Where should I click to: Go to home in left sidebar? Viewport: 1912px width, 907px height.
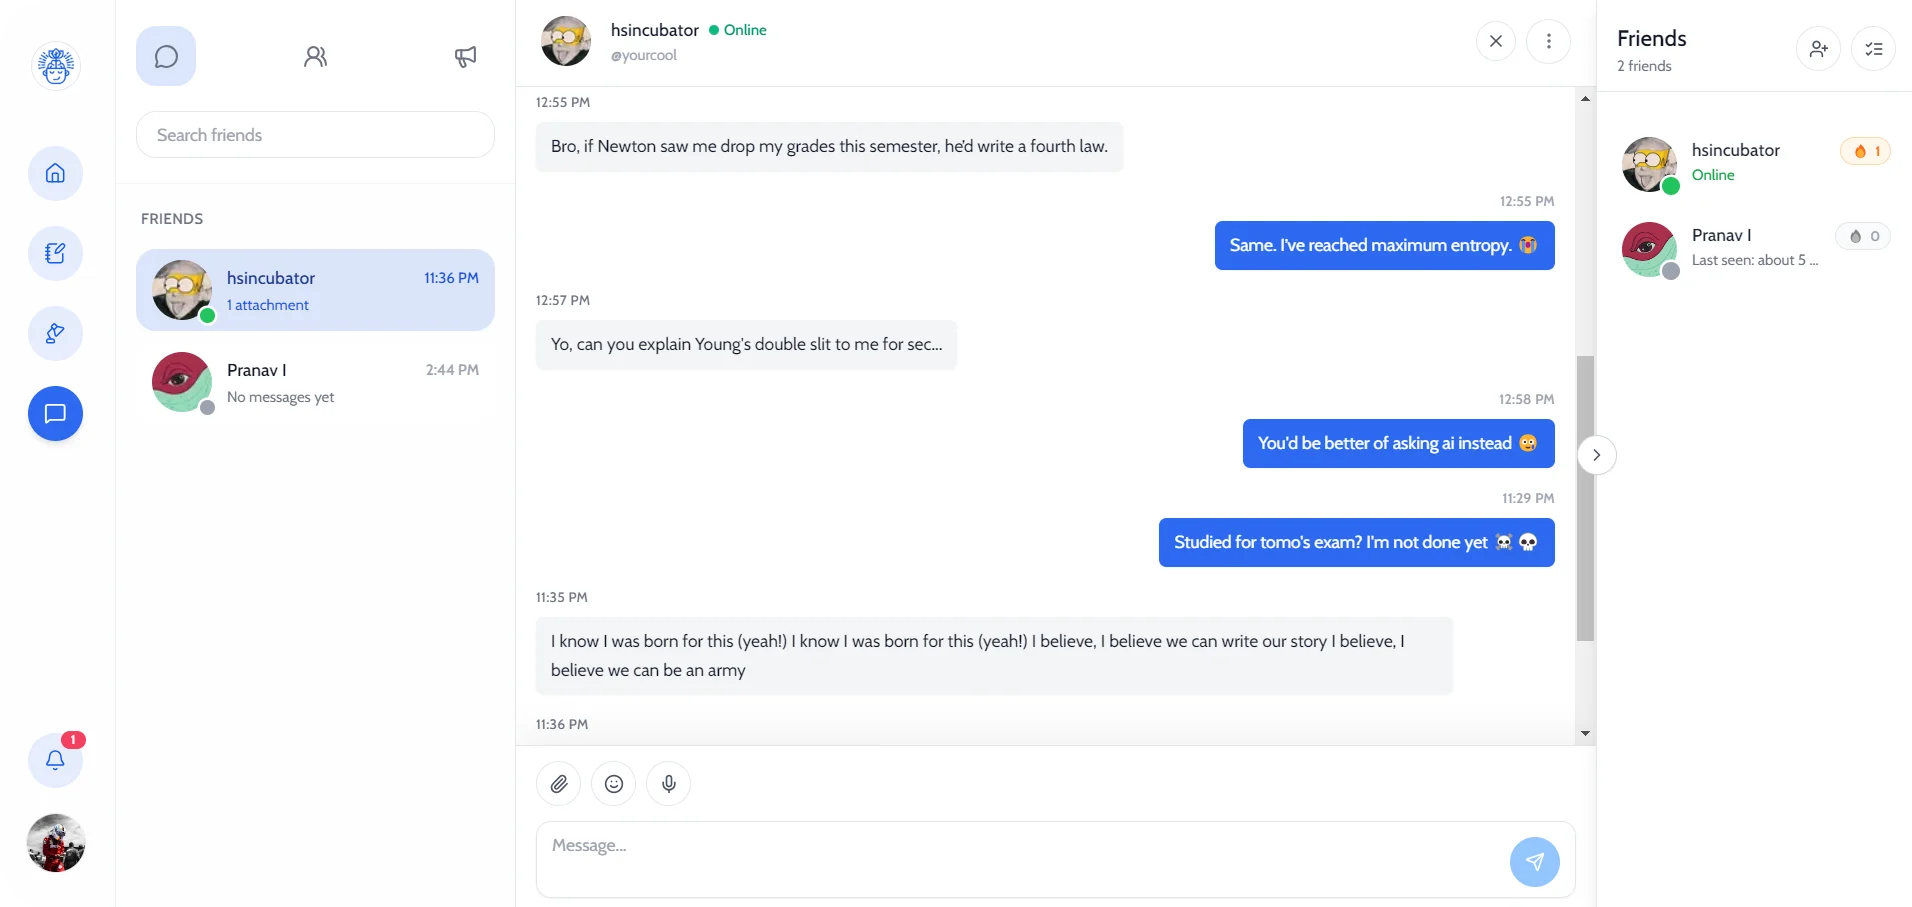pyautogui.click(x=55, y=173)
